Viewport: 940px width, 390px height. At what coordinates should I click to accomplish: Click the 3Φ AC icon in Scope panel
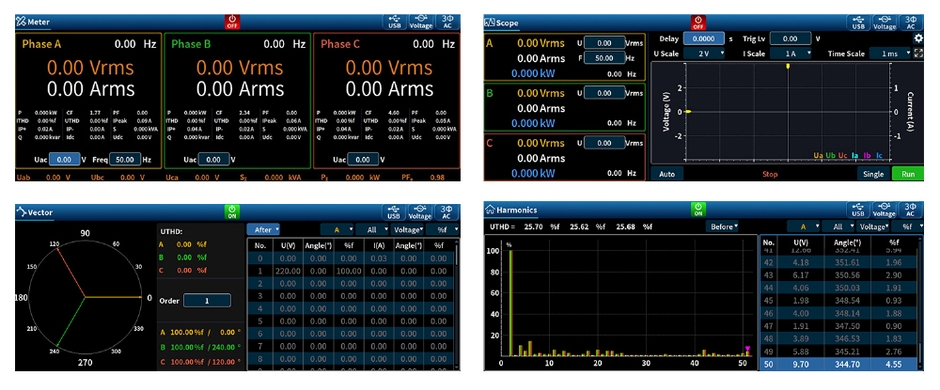[x=911, y=23]
